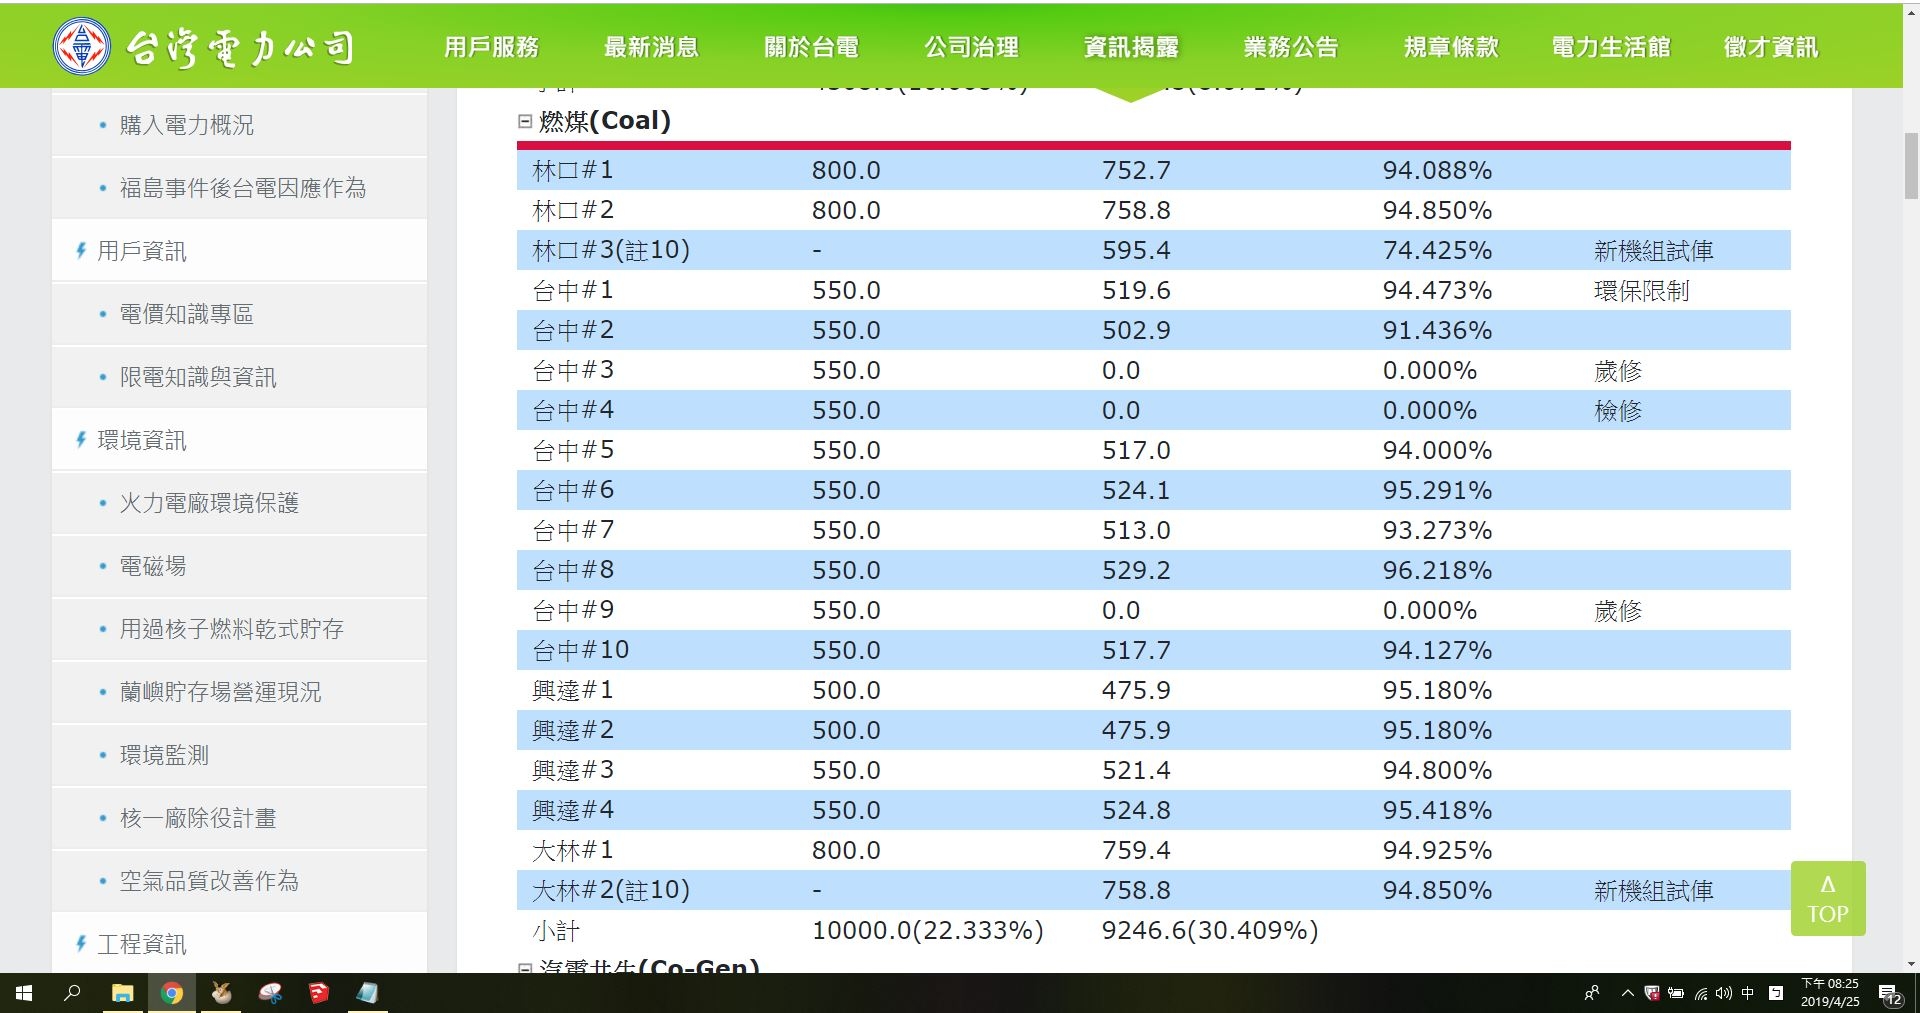Viewport: 1920px width, 1013px height.
Task: Open the 規章條款 menu
Action: (1452, 47)
